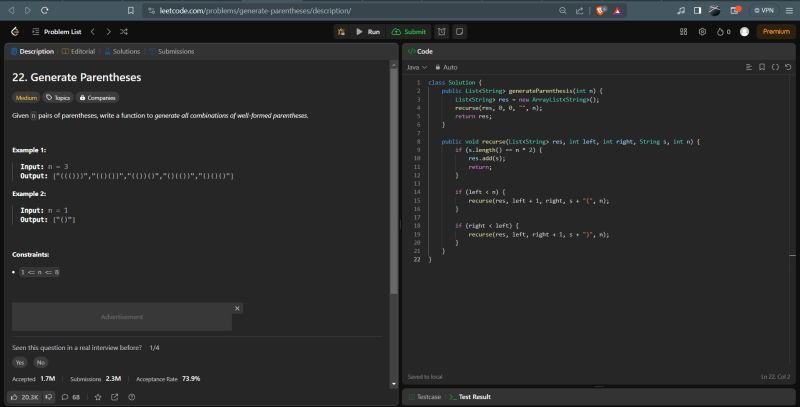Answer No to interview question
Screen dimensions: 800x407
point(41,363)
